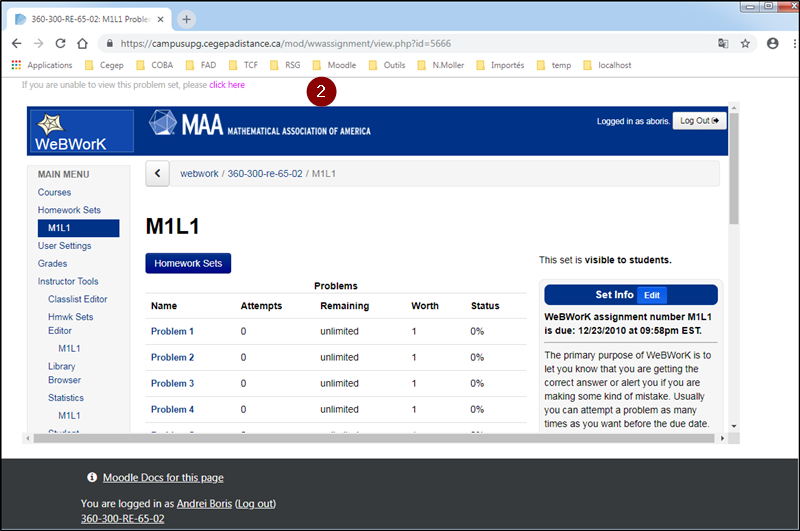This screenshot has height=531, width=800.
Task: Select Classlist Editor in main menu
Action: [77, 299]
